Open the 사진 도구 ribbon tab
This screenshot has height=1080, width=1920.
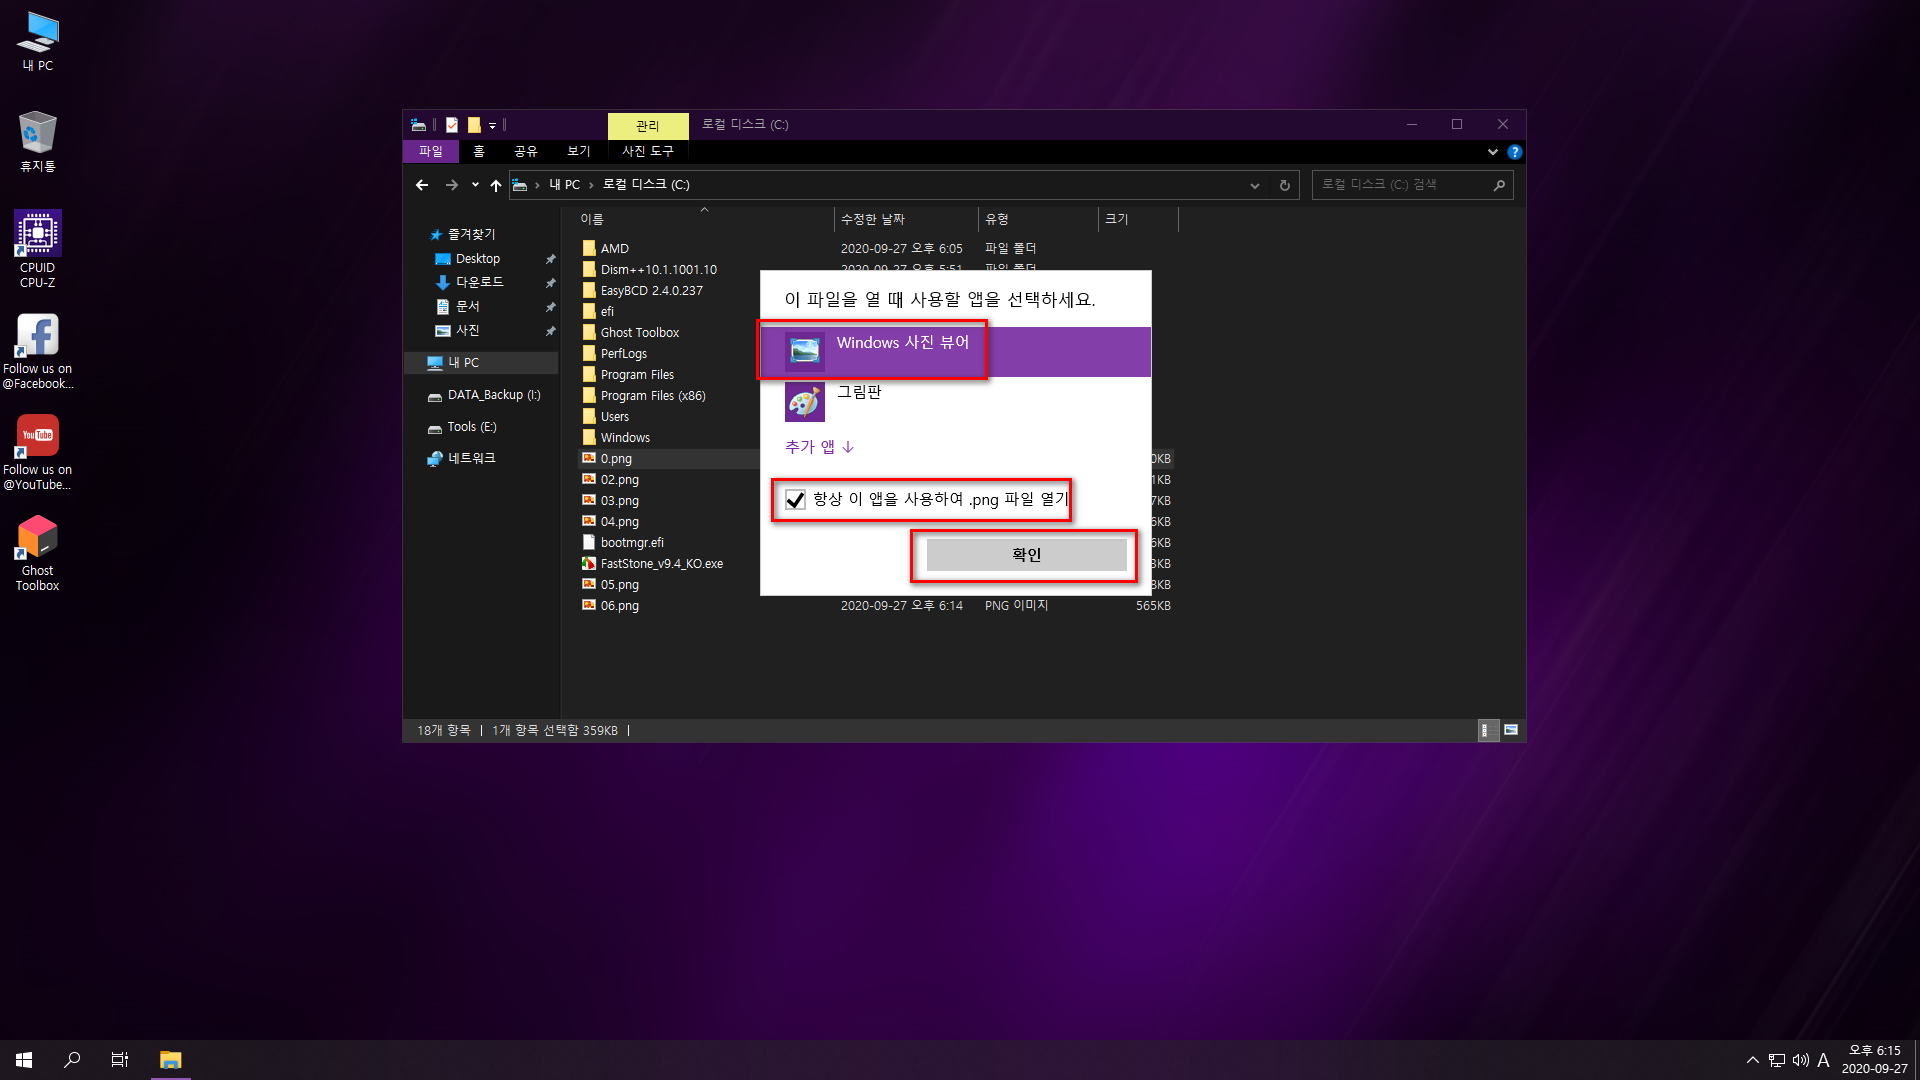(x=648, y=151)
